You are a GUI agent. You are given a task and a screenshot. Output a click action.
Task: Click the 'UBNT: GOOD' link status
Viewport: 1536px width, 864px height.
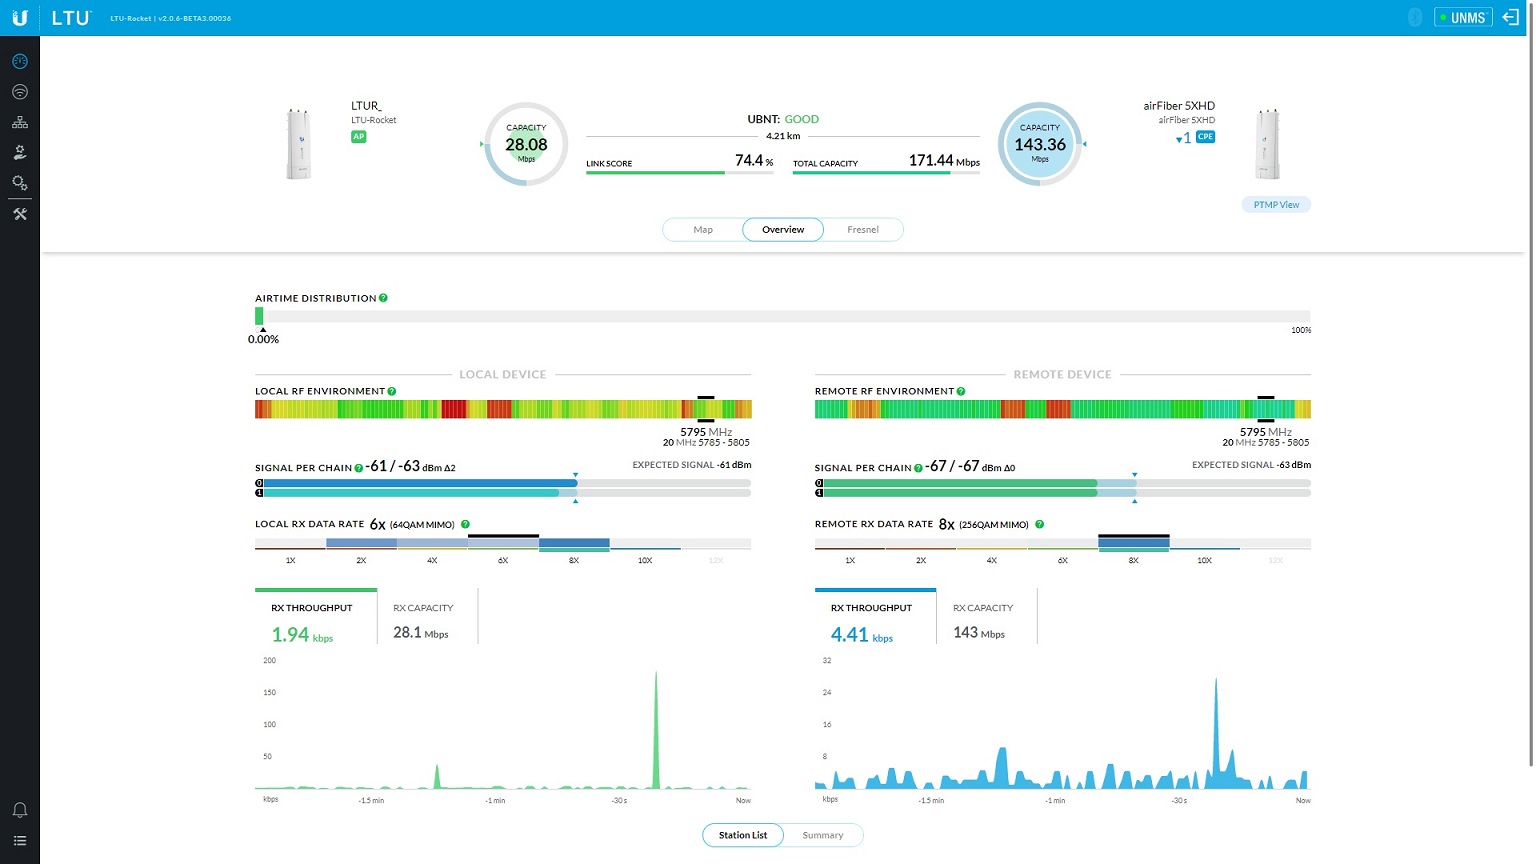click(783, 119)
